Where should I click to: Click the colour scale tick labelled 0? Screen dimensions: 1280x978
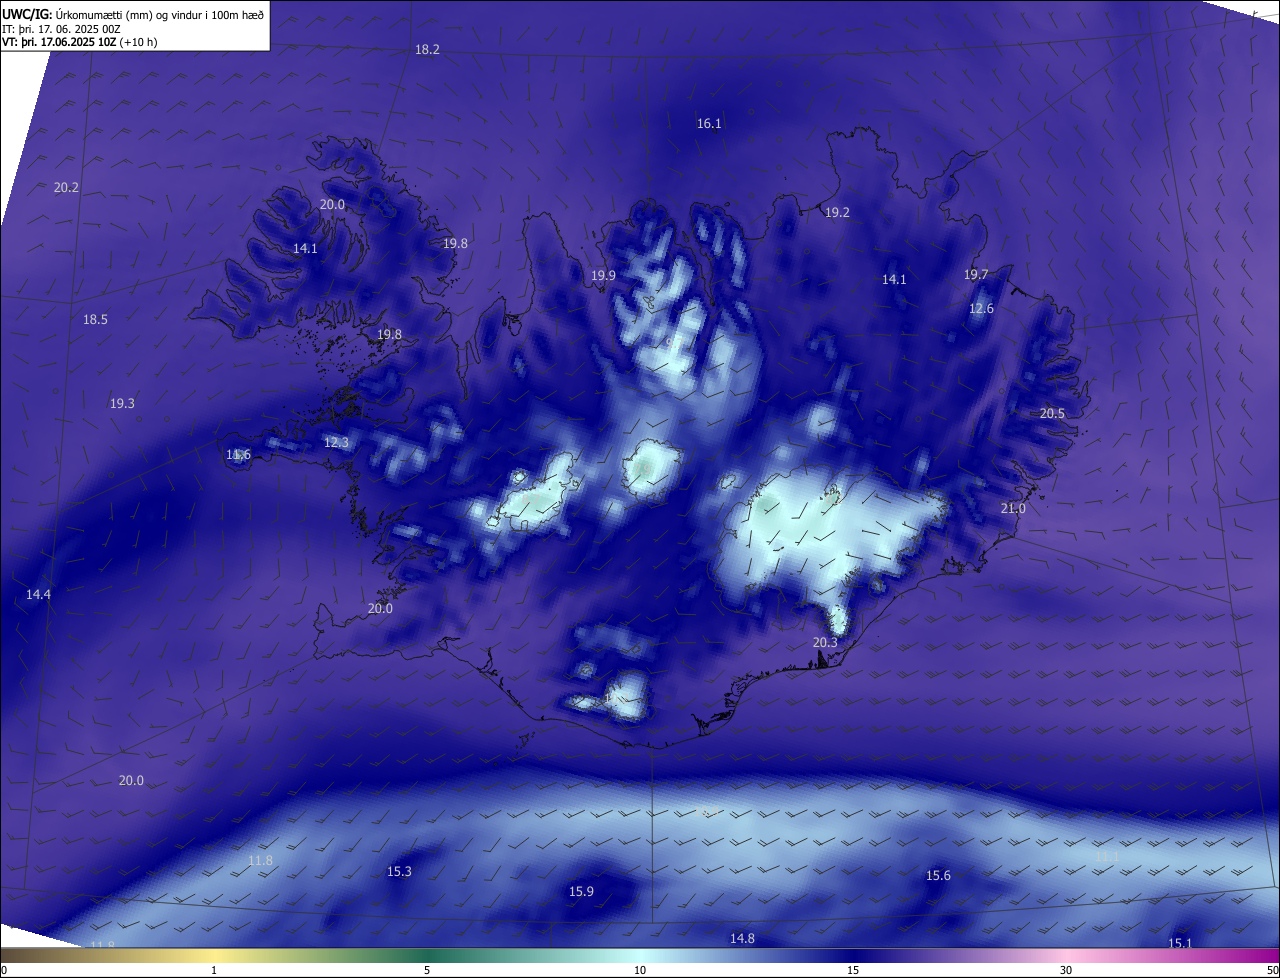(x=4, y=970)
